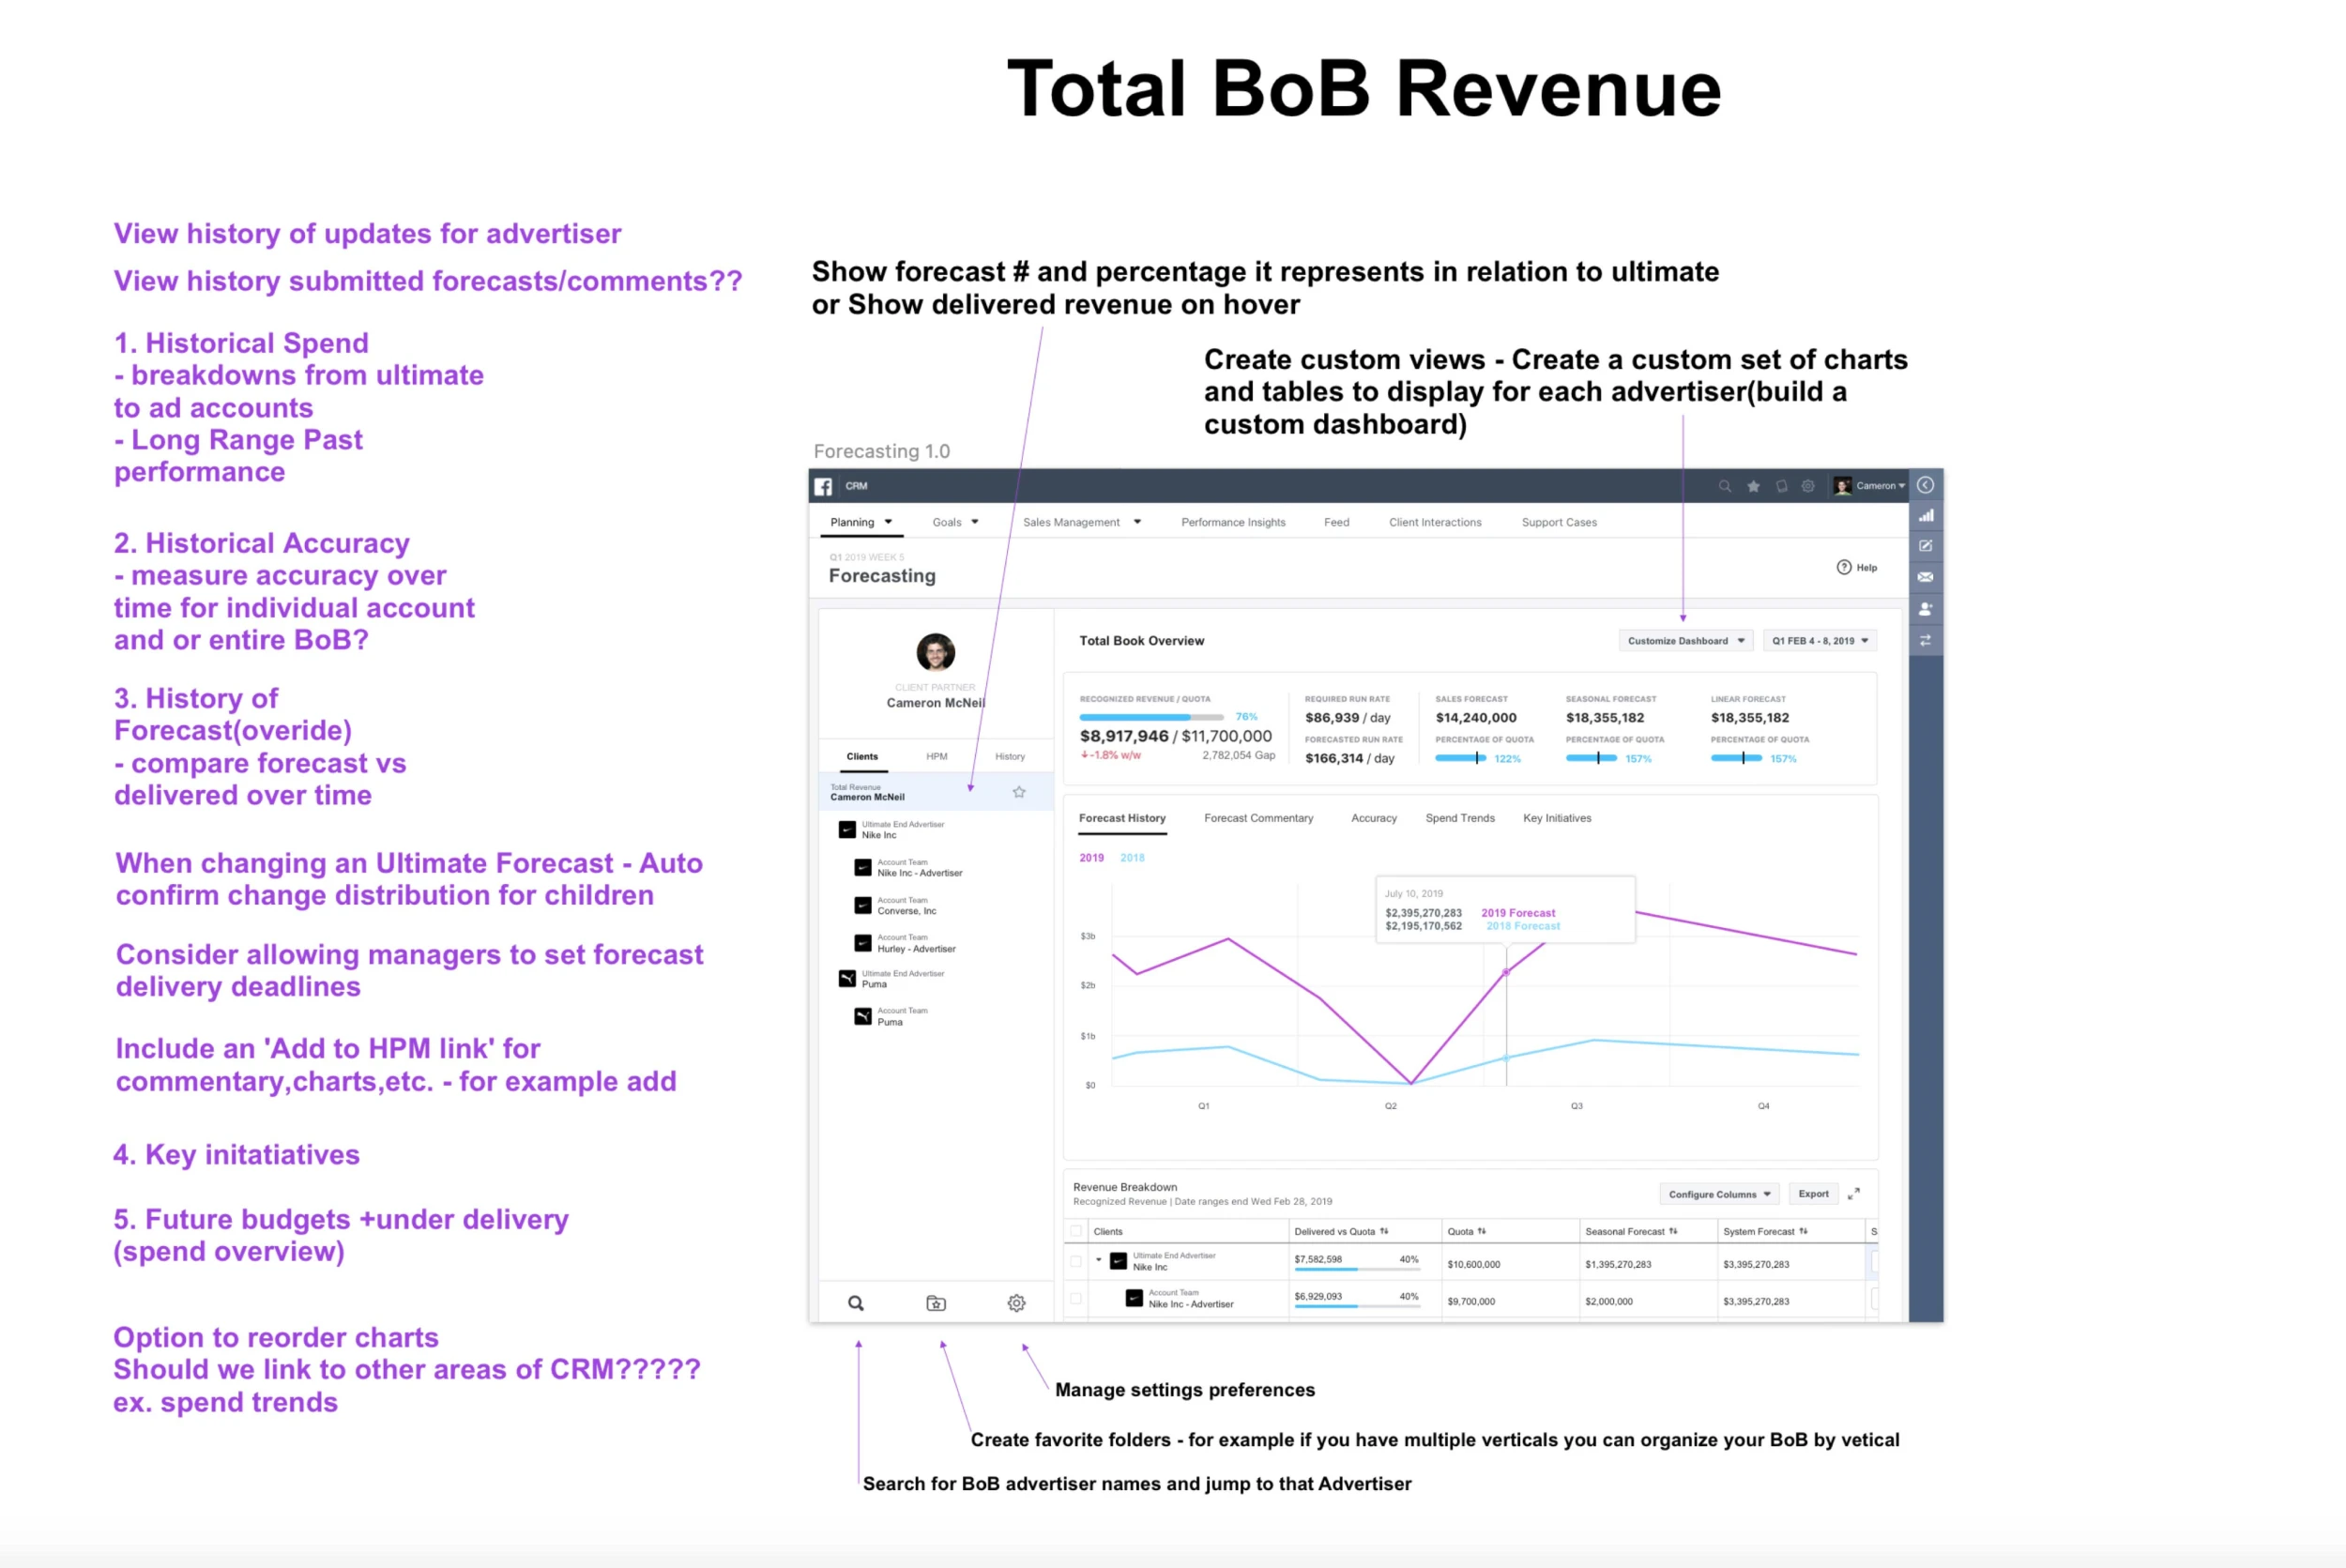This screenshot has height=1568, width=2346.
Task: Click the Recognized Revenue quota progress bar
Action: coord(1151,717)
